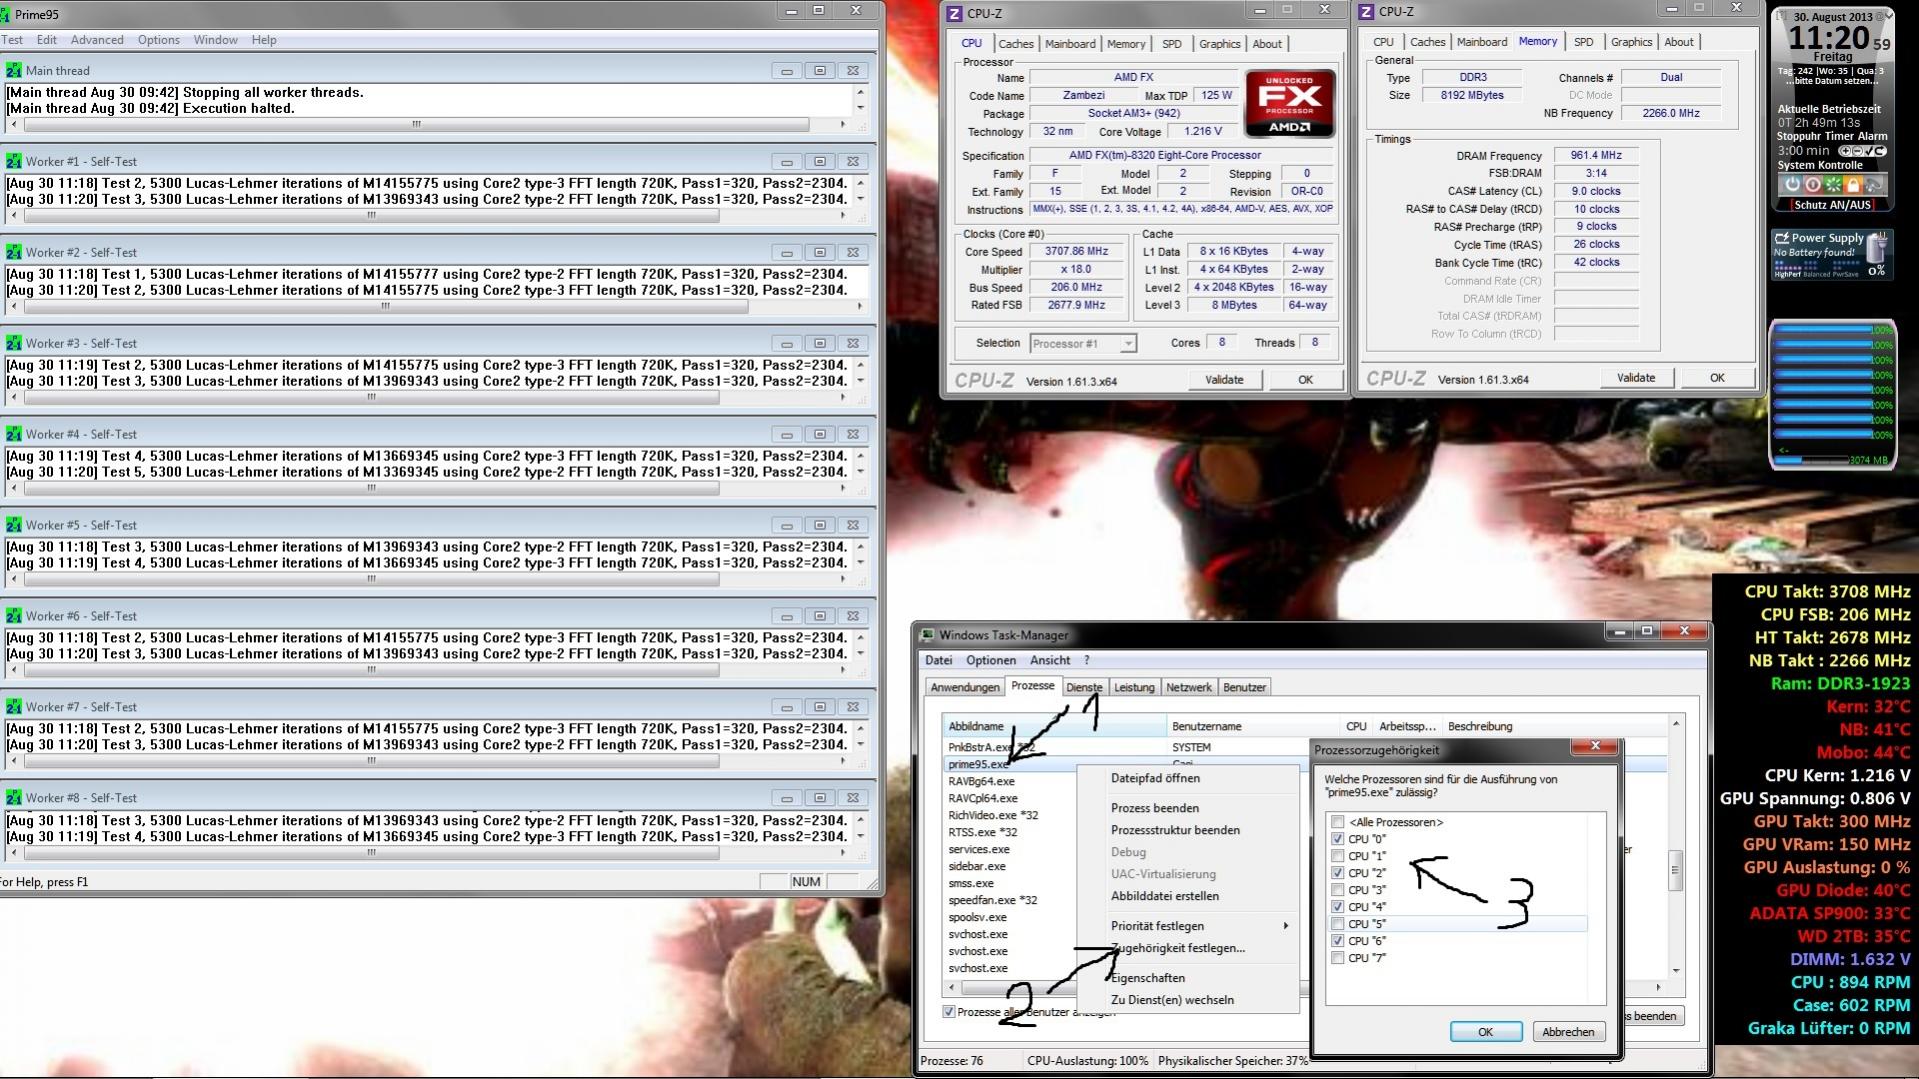
Task: Close the Prozessorzugehörigkeit dialog
Action: 1595,746
